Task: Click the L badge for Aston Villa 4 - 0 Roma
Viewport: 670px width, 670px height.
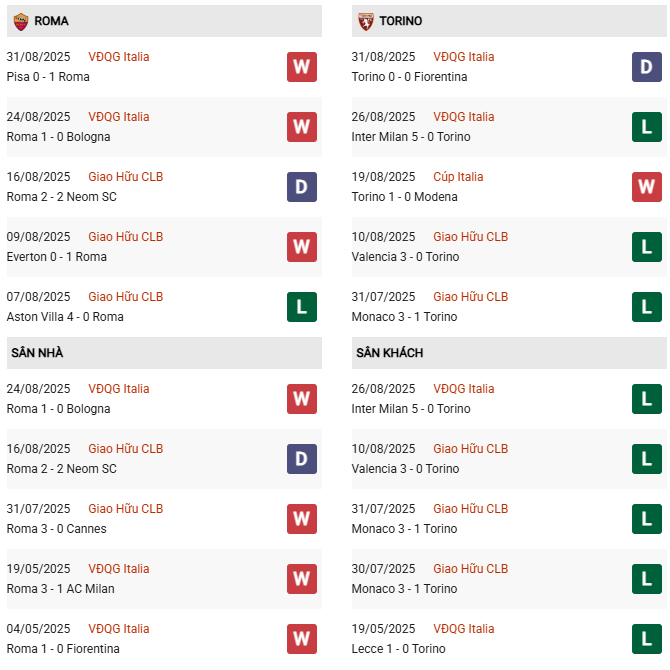Action: point(301,307)
